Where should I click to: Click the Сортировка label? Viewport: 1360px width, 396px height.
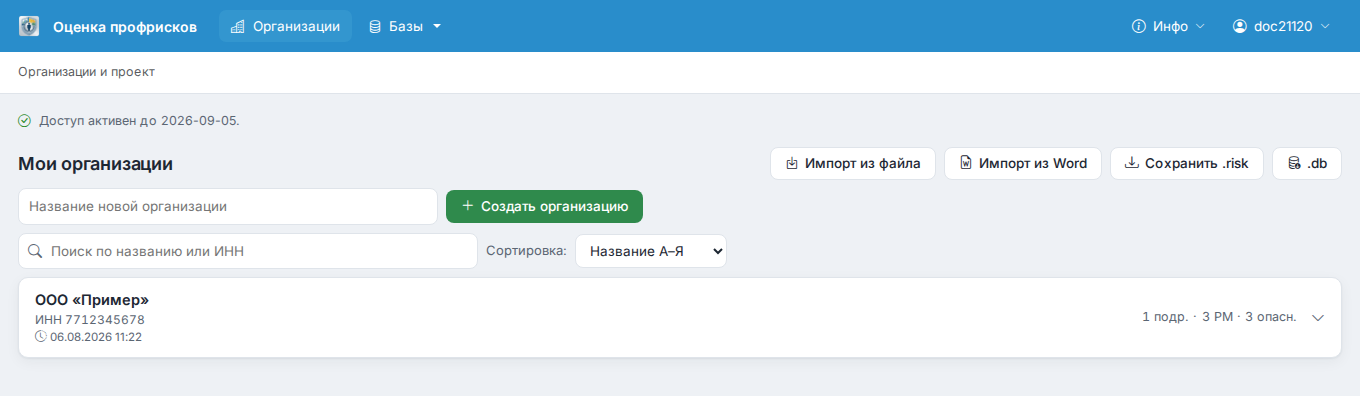526,251
